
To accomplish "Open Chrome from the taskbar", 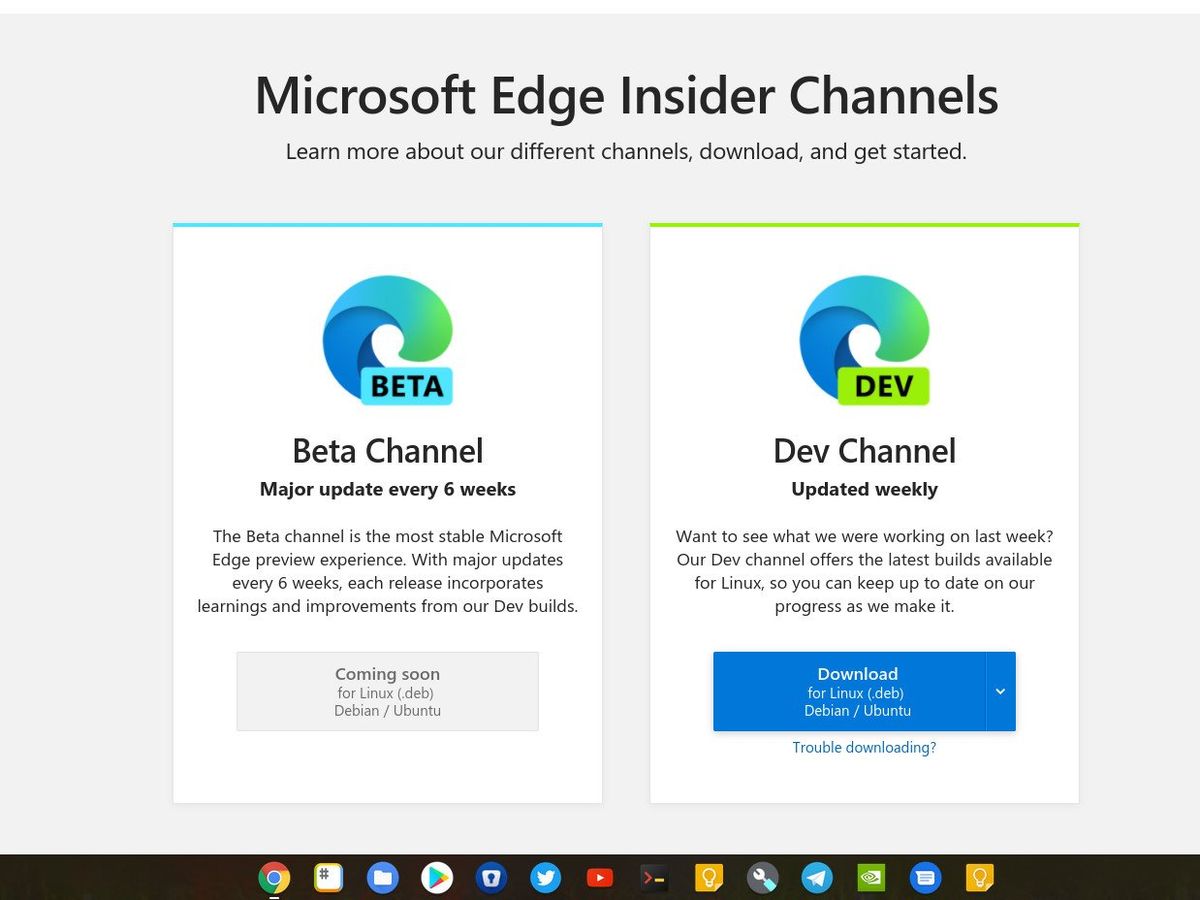I will [275, 877].
